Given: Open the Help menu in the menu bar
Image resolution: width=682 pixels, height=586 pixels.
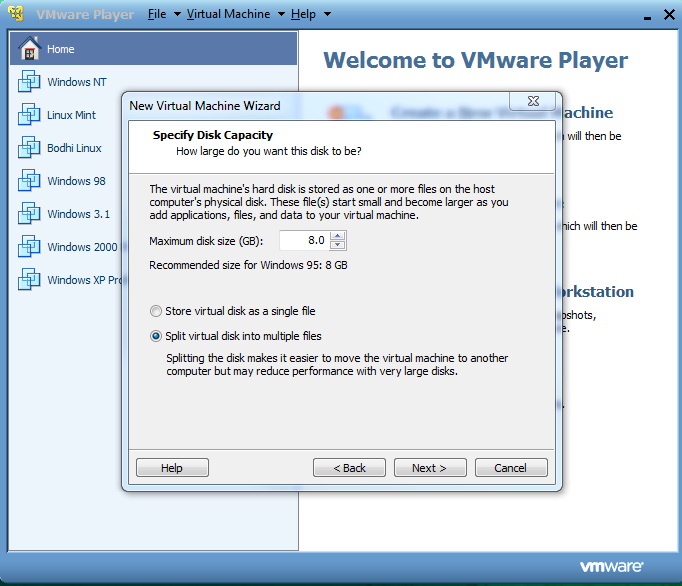Looking at the screenshot, I should [x=303, y=14].
